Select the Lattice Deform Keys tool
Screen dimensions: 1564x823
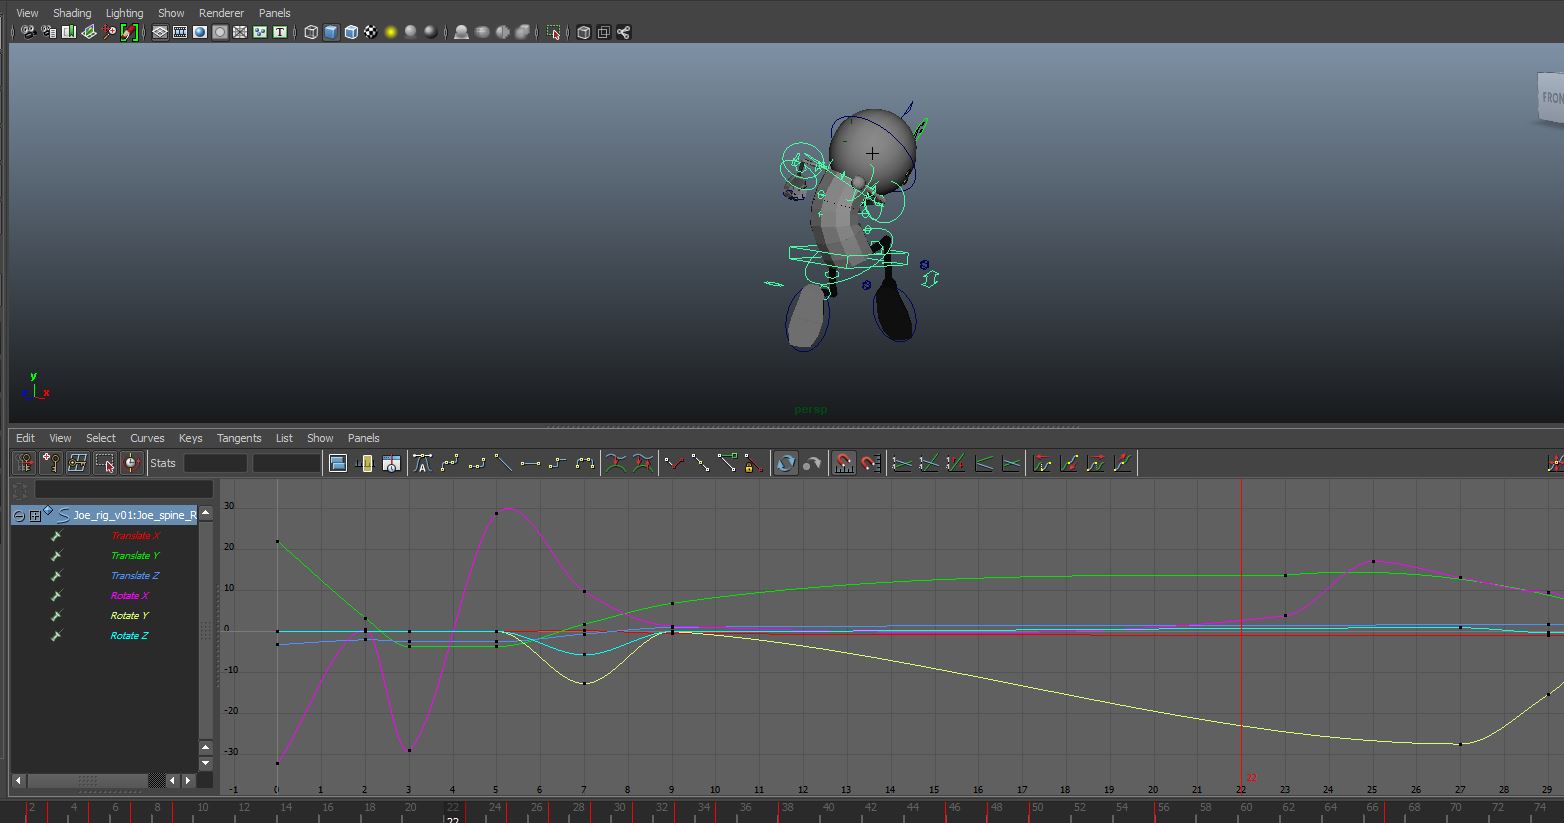tap(77, 462)
